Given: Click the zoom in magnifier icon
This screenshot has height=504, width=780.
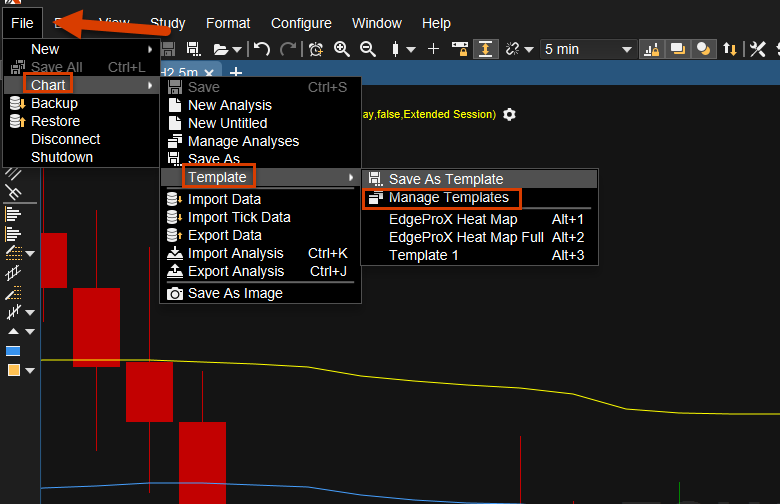Looking at the screenshot, I should (x=342, y=49).
